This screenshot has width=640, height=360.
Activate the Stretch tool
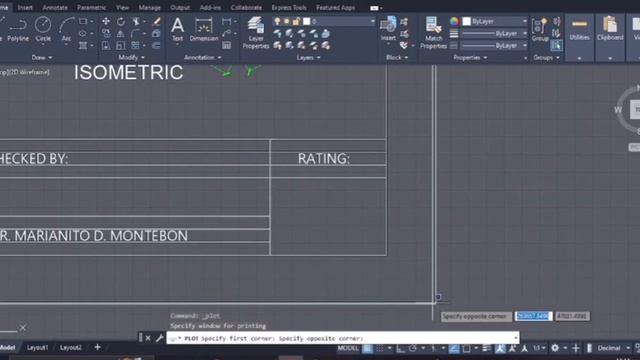(x=106, y=45)
